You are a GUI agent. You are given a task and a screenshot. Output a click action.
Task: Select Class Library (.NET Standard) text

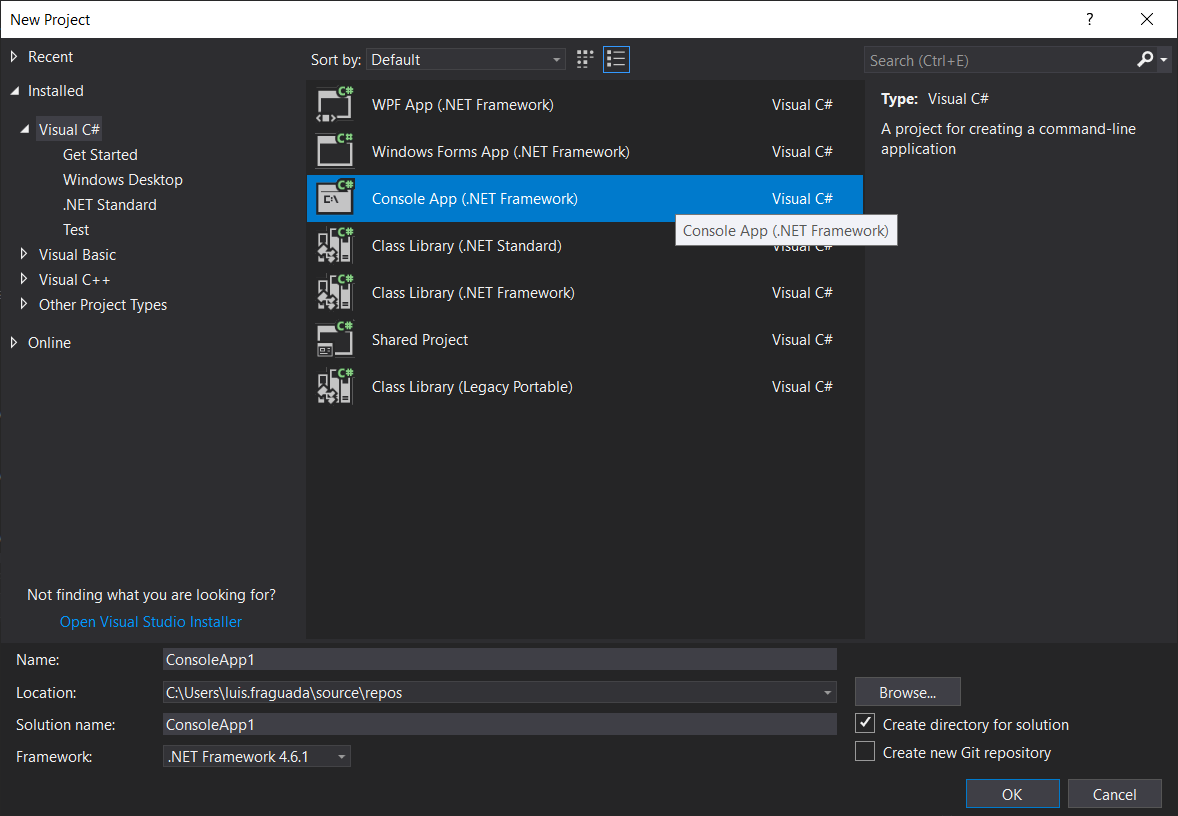(467, 246)
